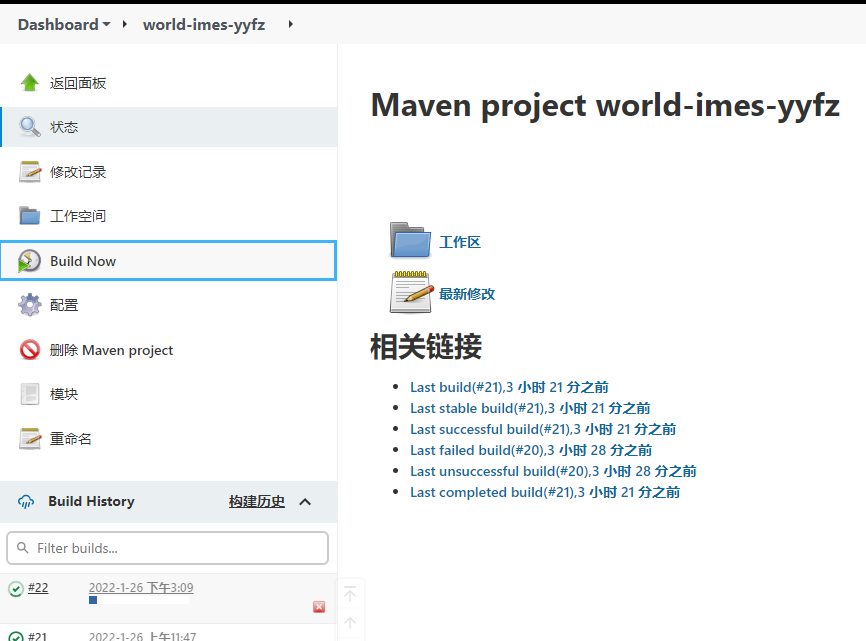Screen dimensions: 866x641
Task: Click the build #22 progress bar
Action: (139, 600)
